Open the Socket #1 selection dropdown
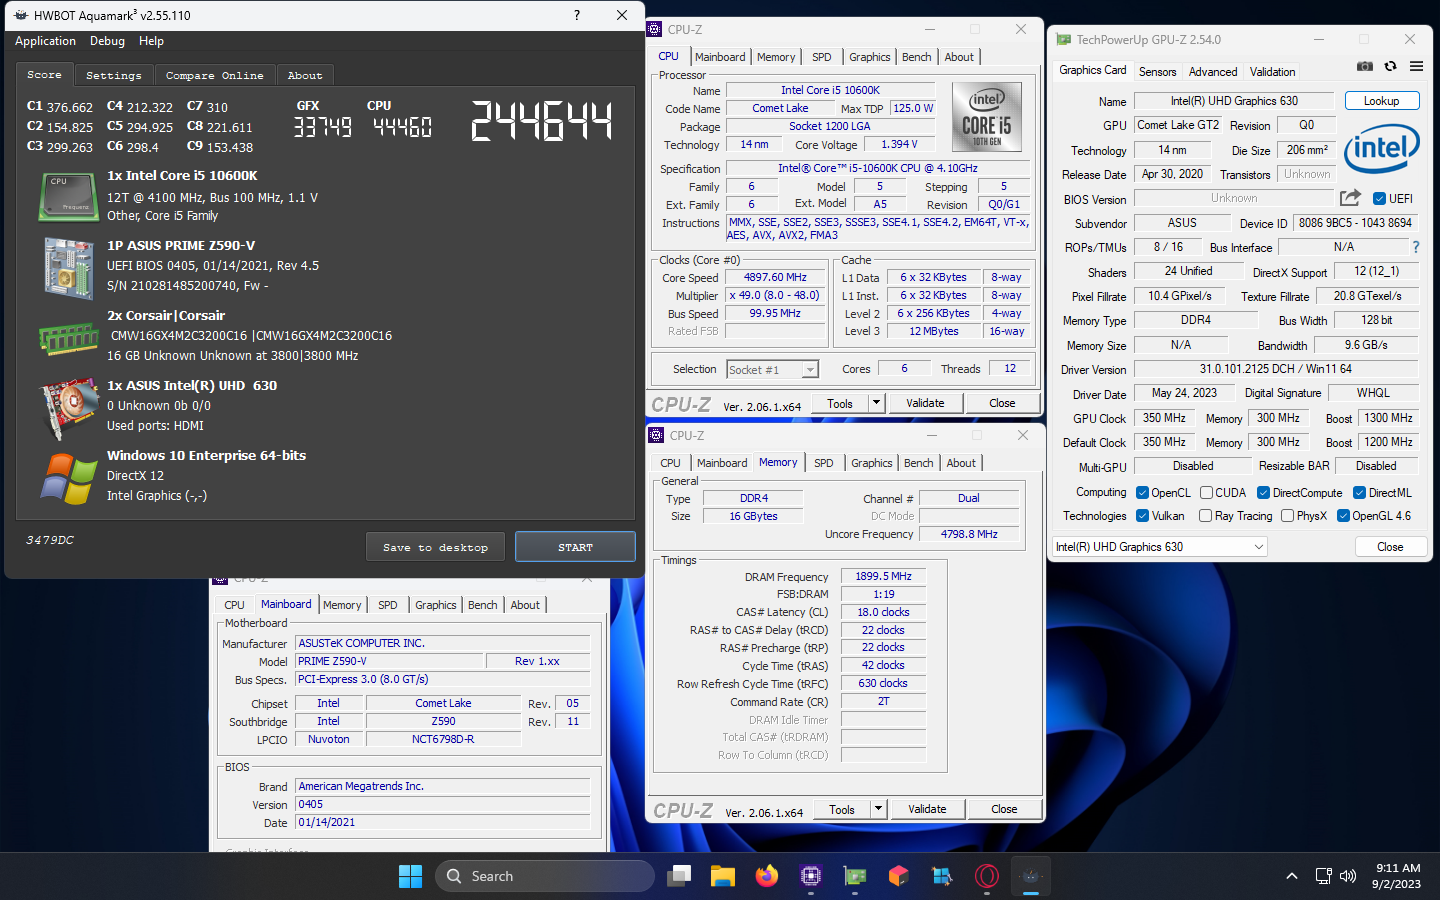This screenshot has width=1440, height=900. tap(773, 370)
